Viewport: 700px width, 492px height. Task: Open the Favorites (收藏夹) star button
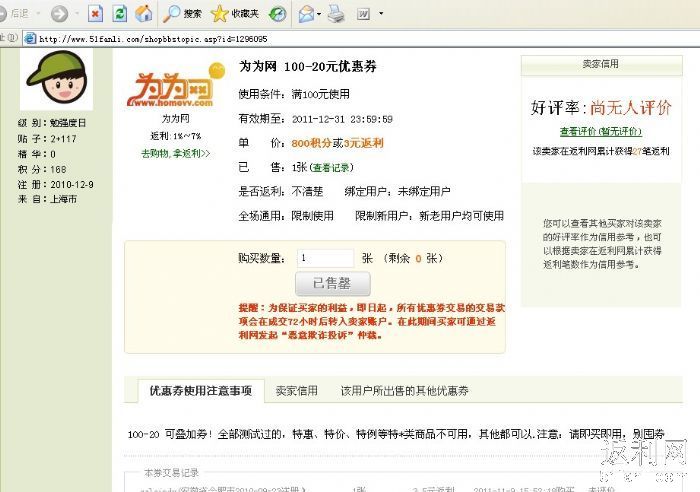click(x=234, y=13)
